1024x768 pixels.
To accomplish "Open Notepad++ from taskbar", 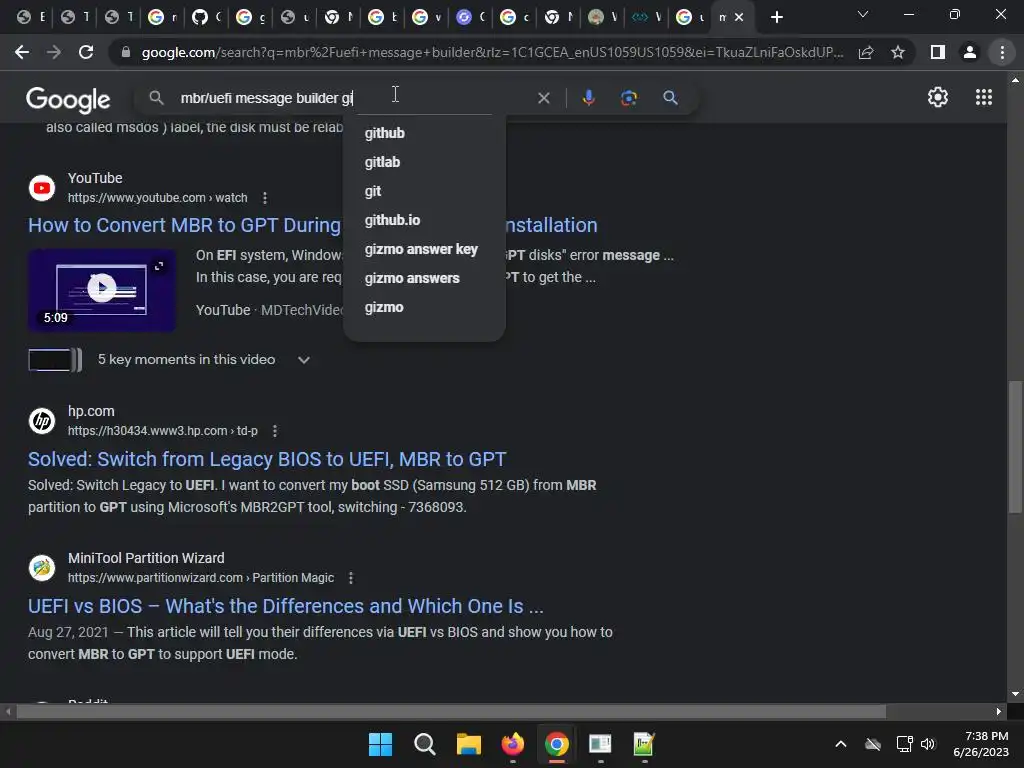I will tap(644, 744).
